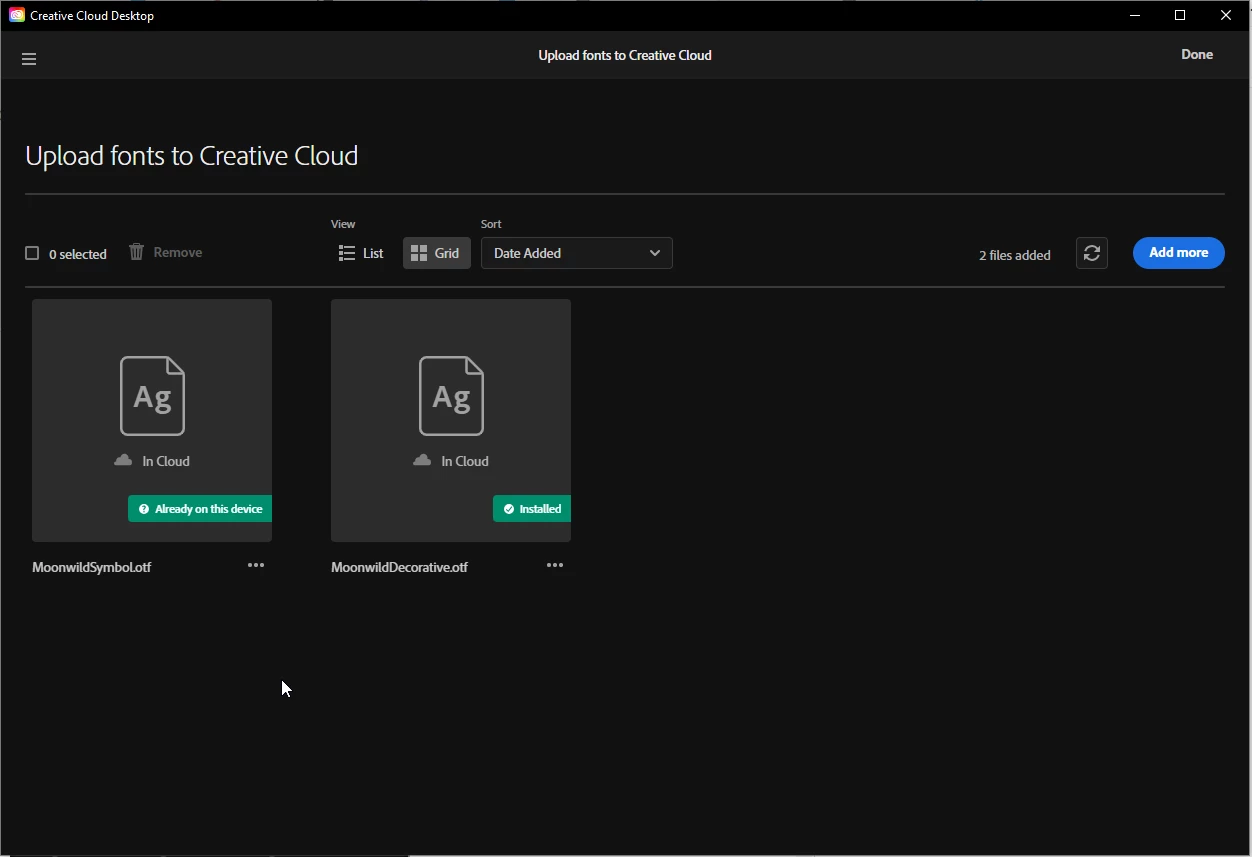Click the Done button

coord(1197,55)
